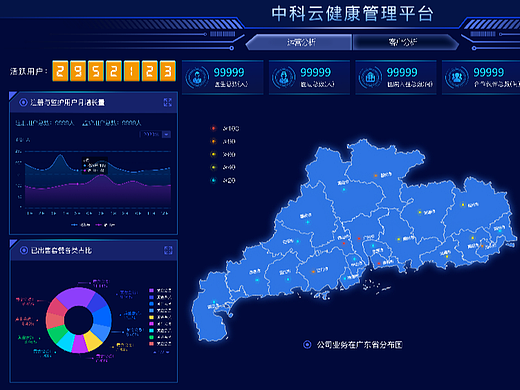Click the donut chart panel title text
Image resolution: width=520 pixels, height=390 pixels.
tap(61, 250)
